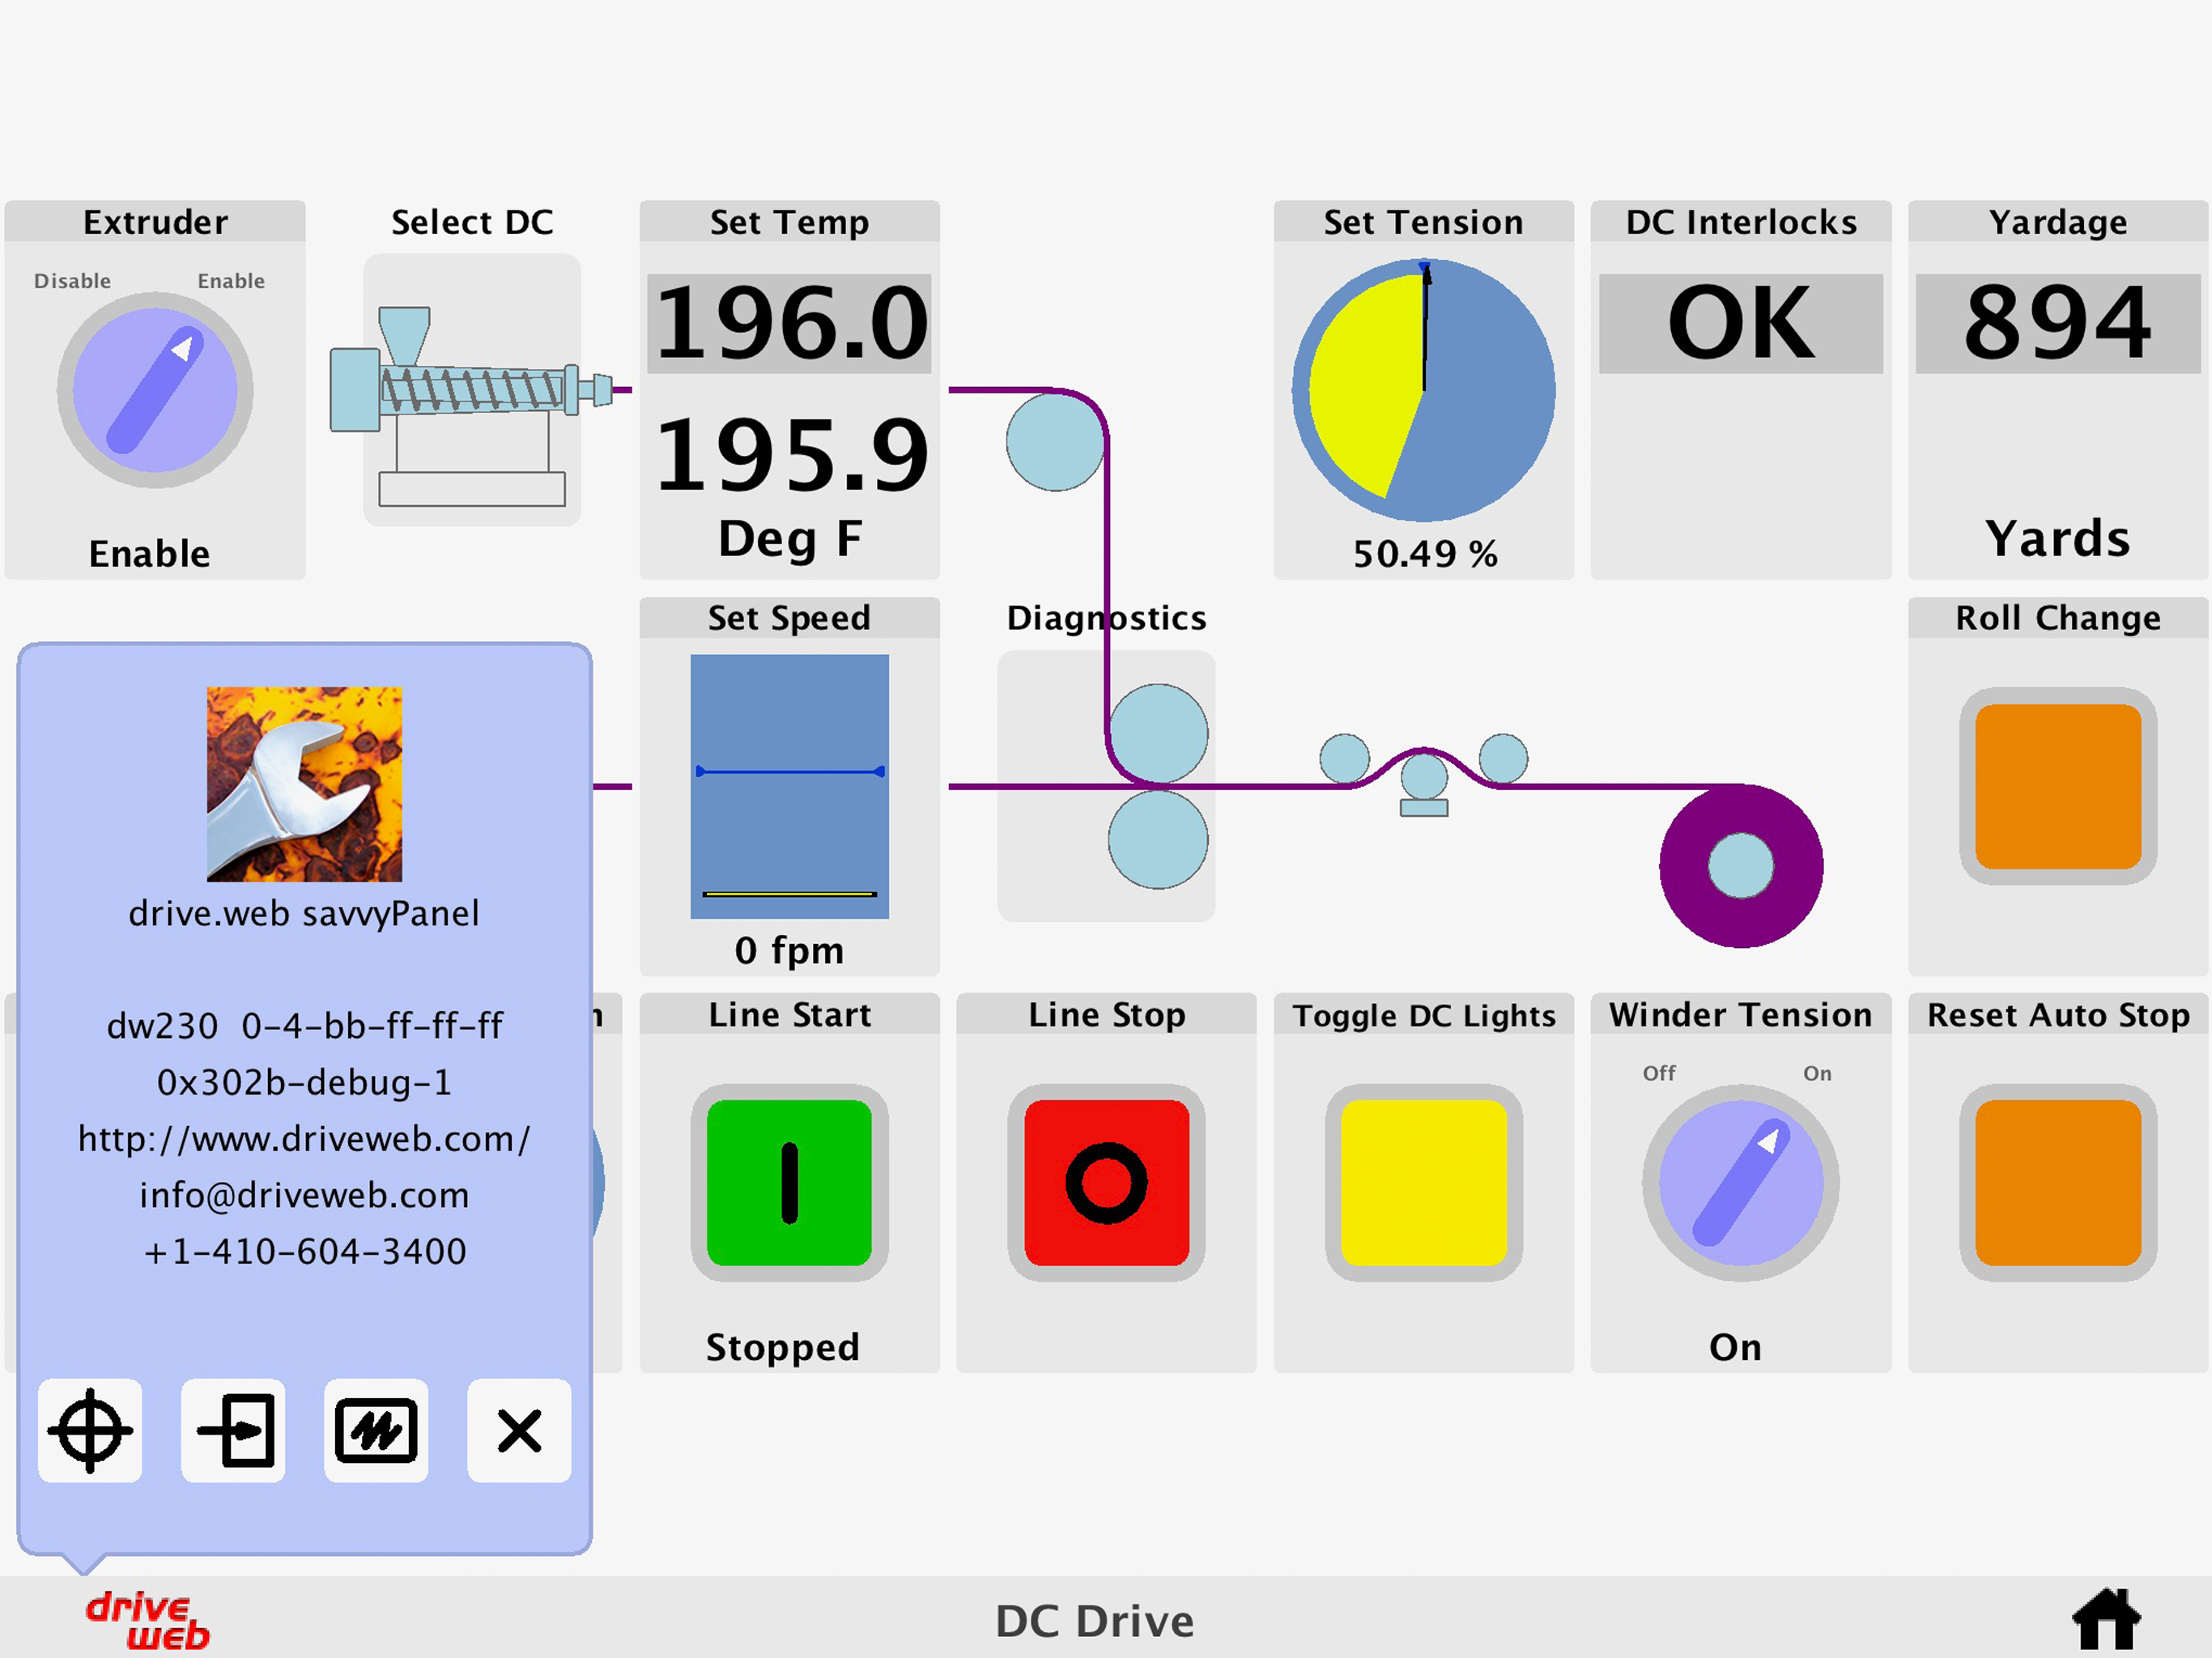Click the Set Temp setpoint 196.0 value
Image resolution: width=2212 pixels, height=1658 pixels.
pos(789,323)
